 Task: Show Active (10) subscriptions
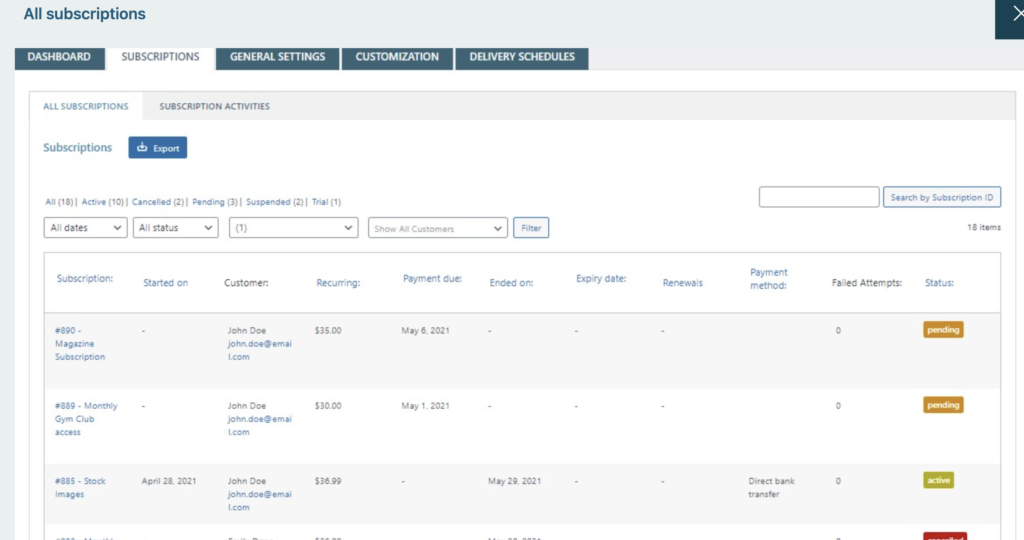[x=103, y=202]
